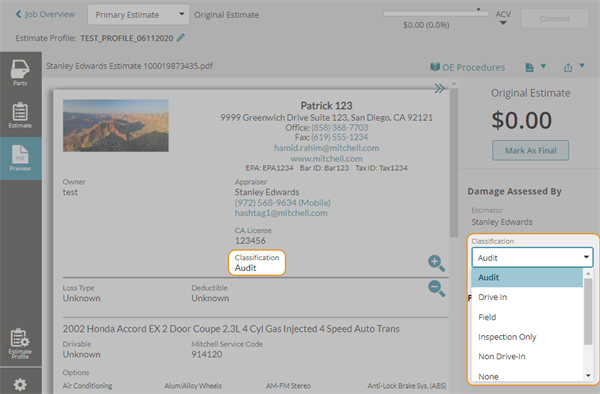This screenshot has width=600, height=394.
Task: Choose Non Drive-In classification
Action: pos(527,357)
